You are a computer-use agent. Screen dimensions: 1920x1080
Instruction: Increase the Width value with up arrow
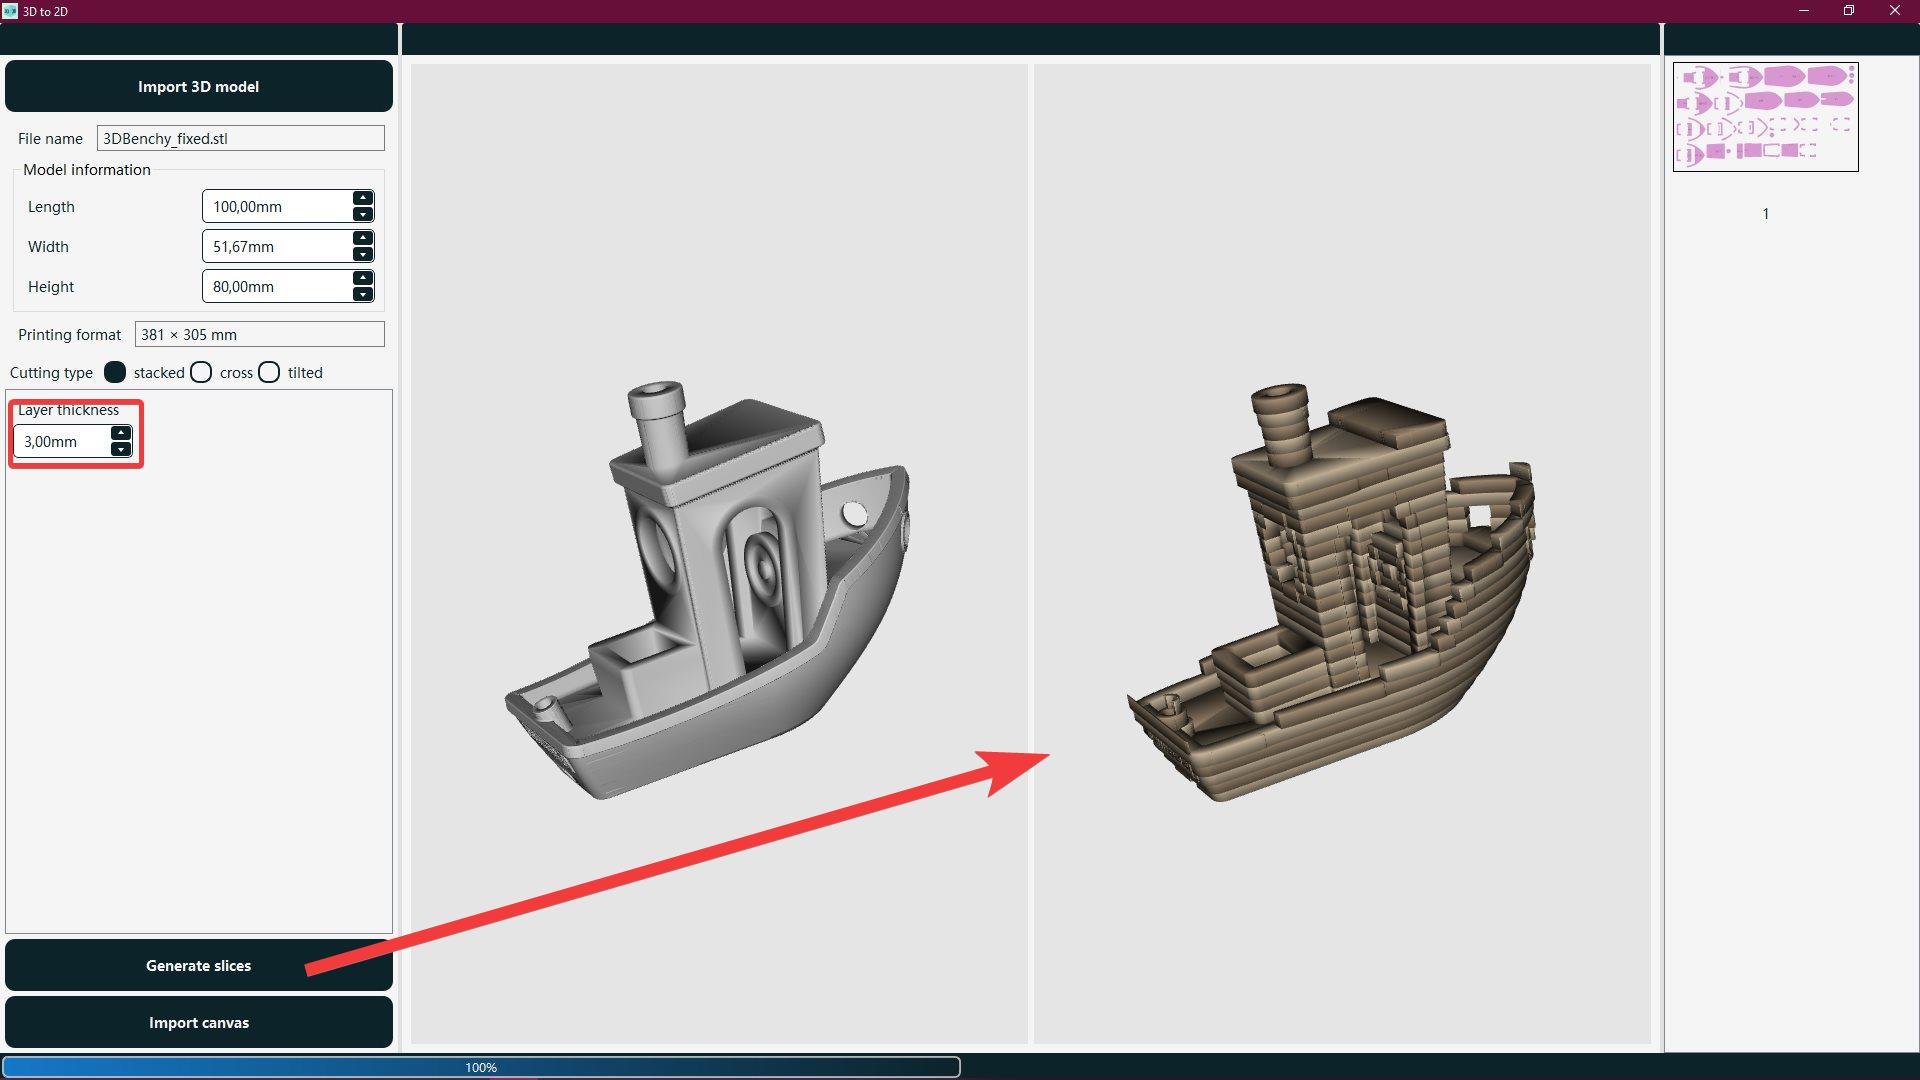[363, 238]
